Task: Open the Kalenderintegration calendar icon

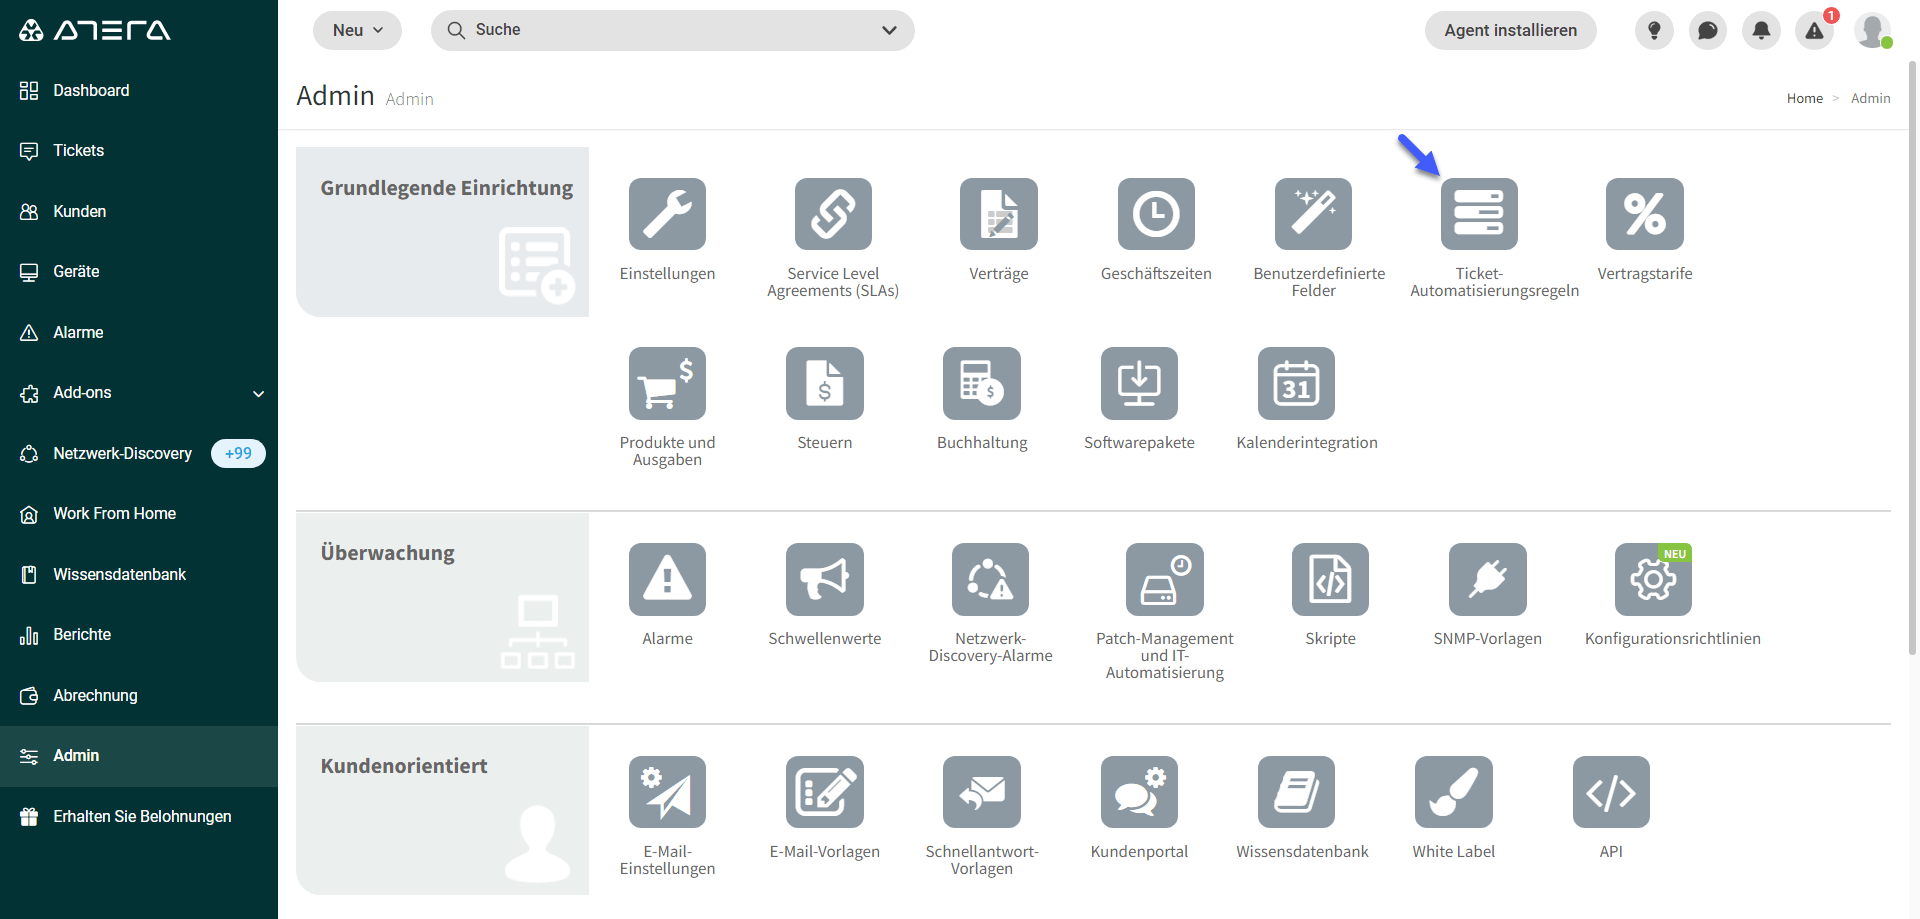Action: tap(1296, 383)
